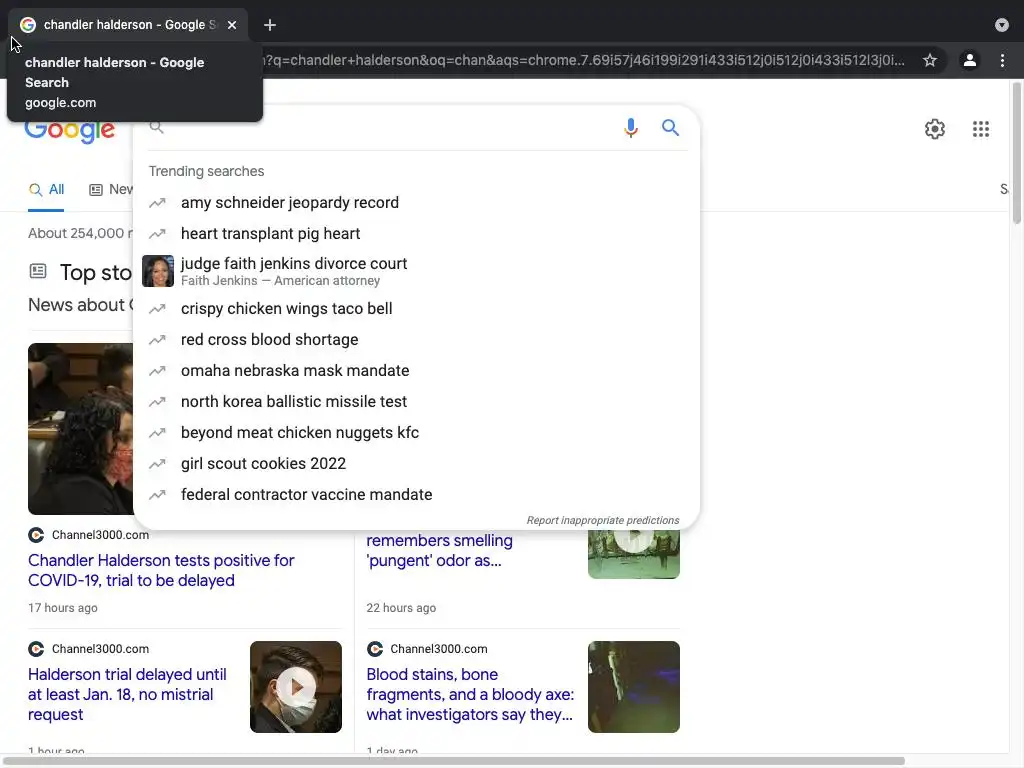Open Chrome three-dot menu
1024x768 pixels.
1002,60
